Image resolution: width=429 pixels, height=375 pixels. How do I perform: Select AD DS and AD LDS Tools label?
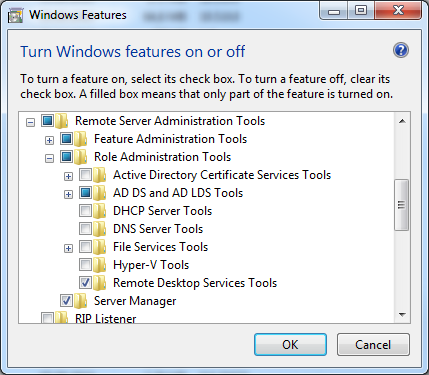tap(178, 193)
